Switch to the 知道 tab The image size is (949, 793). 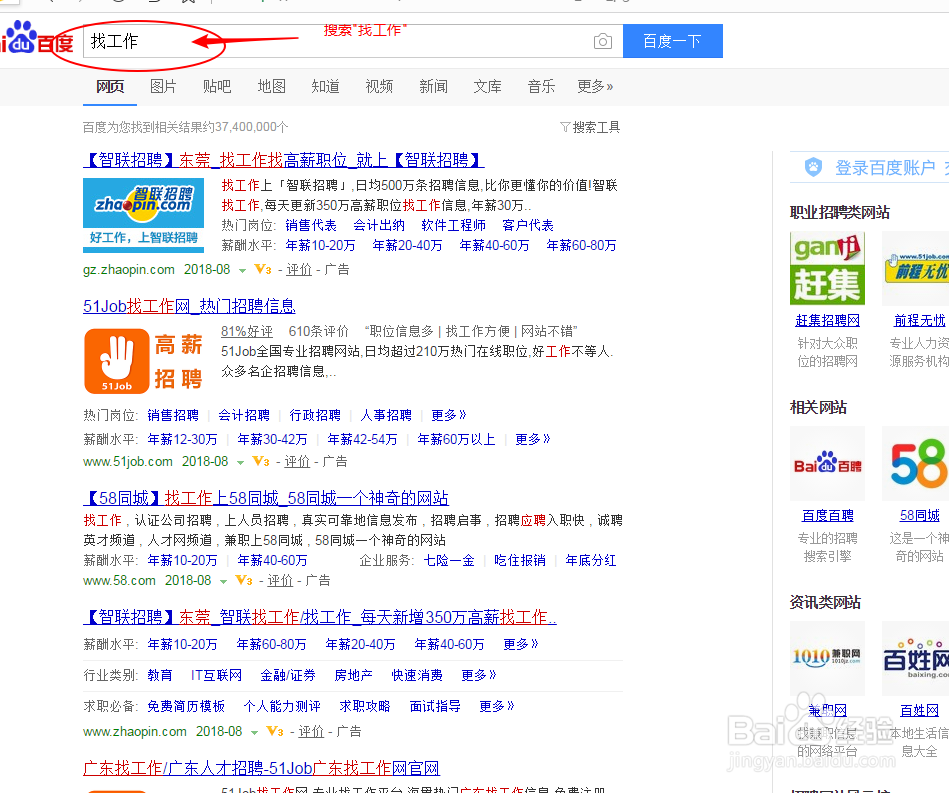click(x=326, y=87)
